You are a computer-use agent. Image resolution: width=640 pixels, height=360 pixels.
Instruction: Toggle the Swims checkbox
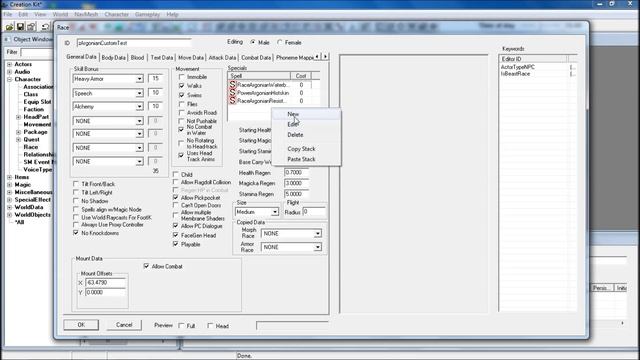pos(182,95)
